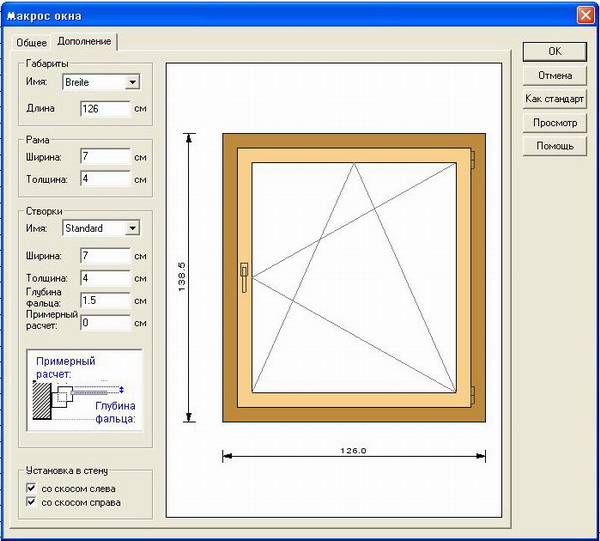Click the 'Как стандарт' button
Screen dimensions: 600x541
(x=554, y=99)
